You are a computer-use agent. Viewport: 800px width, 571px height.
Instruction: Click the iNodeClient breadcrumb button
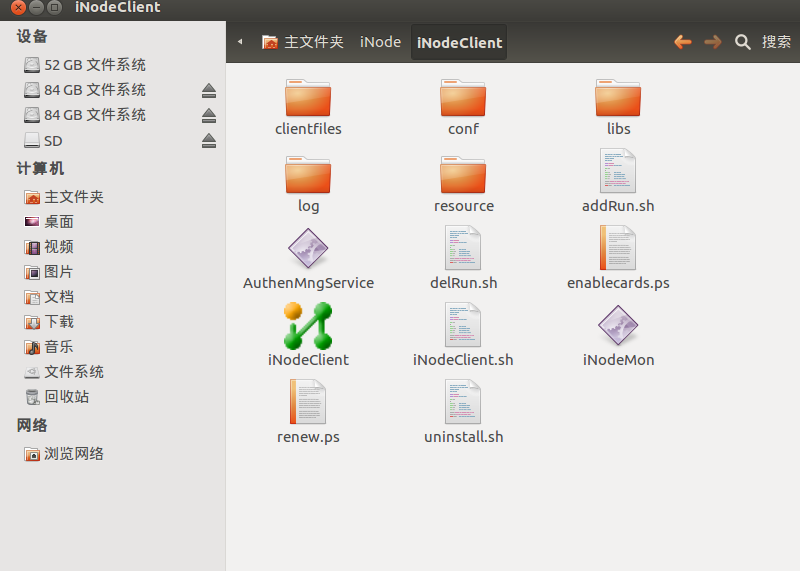(x=459, y=42)
